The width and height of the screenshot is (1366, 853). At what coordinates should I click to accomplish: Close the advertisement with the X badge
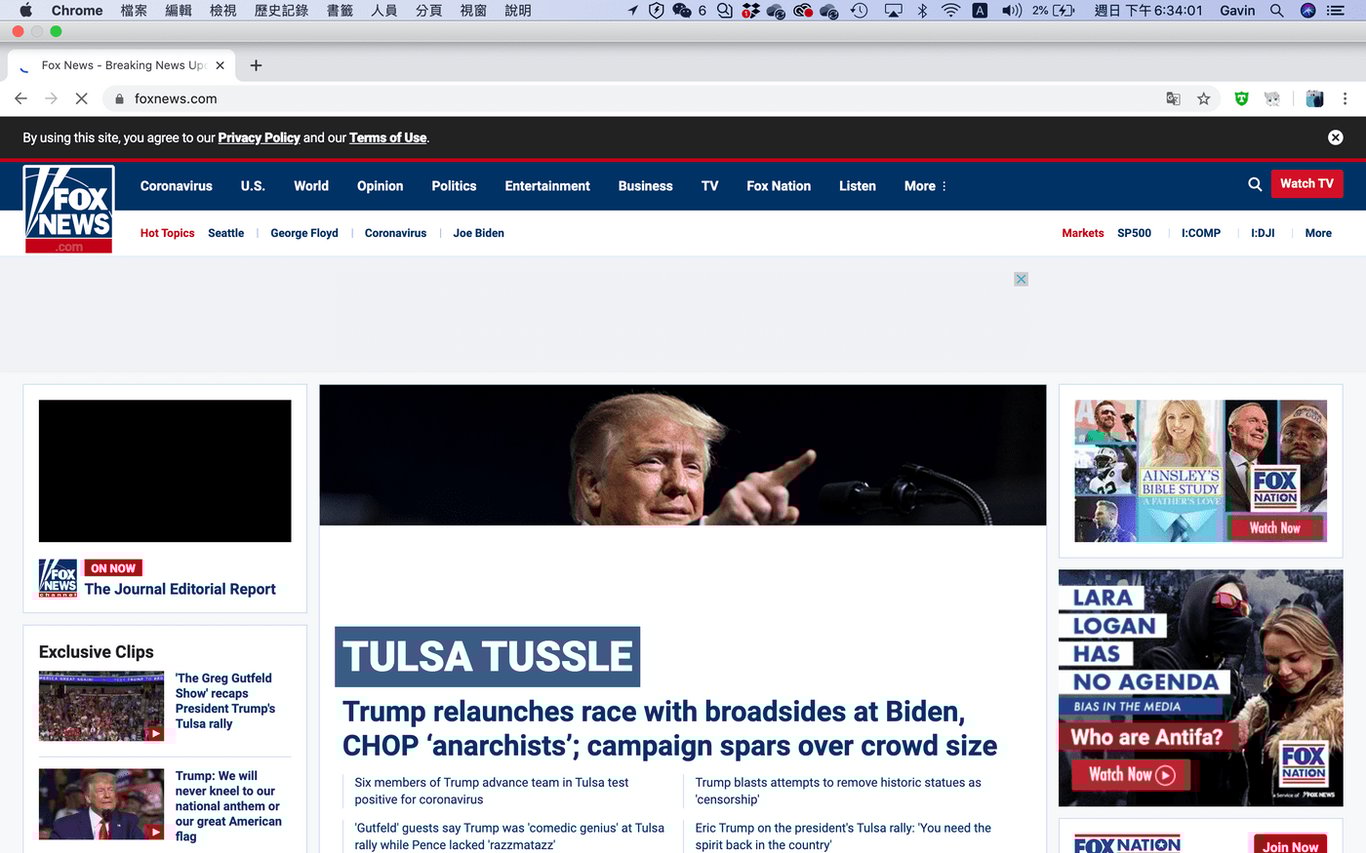pos(1021,279)
